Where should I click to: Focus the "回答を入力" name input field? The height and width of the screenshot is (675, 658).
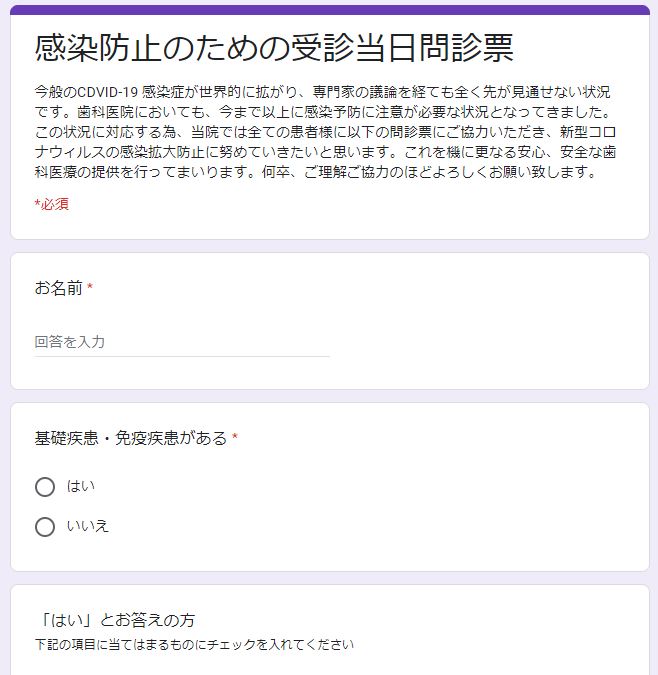coord(181,342)
